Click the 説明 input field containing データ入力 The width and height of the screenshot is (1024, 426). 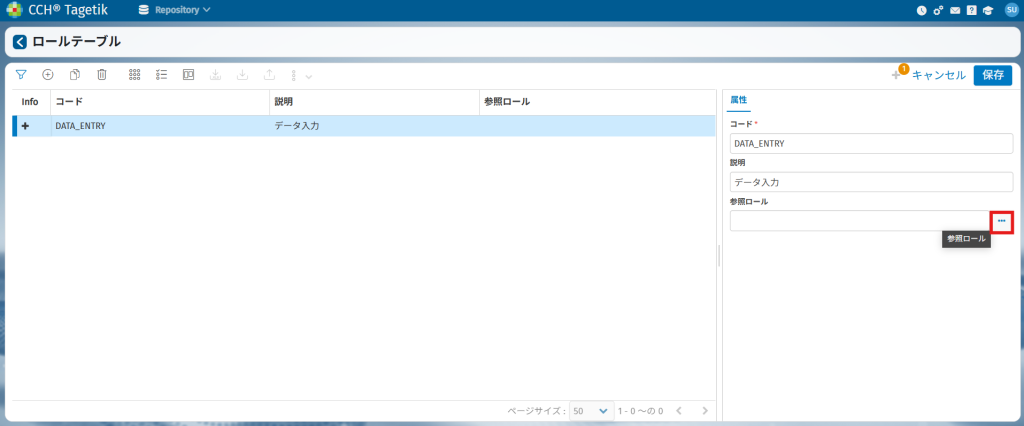[x=871, y=182]
